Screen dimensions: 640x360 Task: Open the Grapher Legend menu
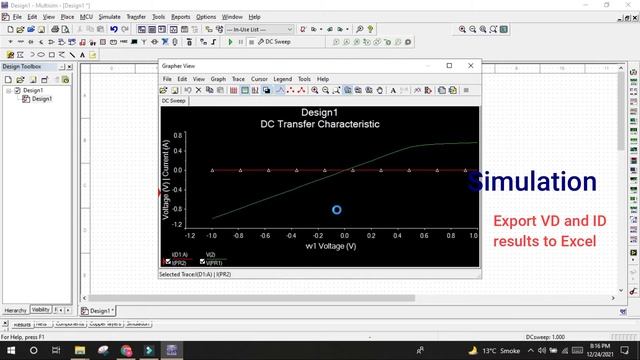pyautogui.click(x=282, y=79)
